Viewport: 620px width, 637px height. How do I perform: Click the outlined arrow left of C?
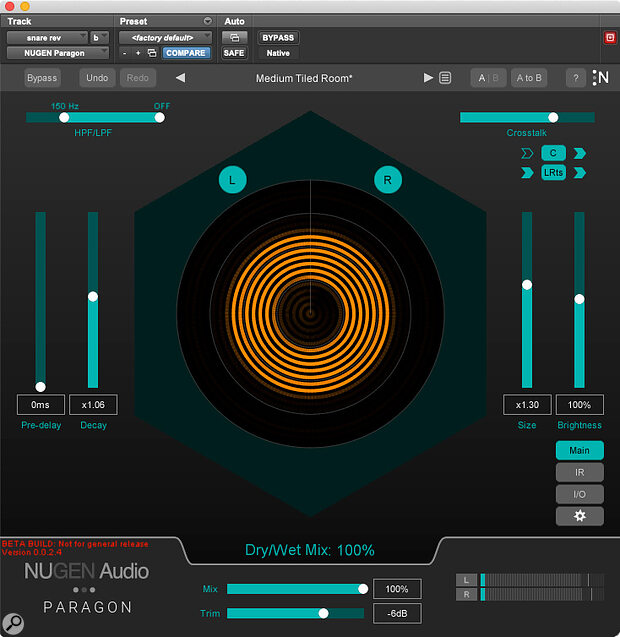527,154
